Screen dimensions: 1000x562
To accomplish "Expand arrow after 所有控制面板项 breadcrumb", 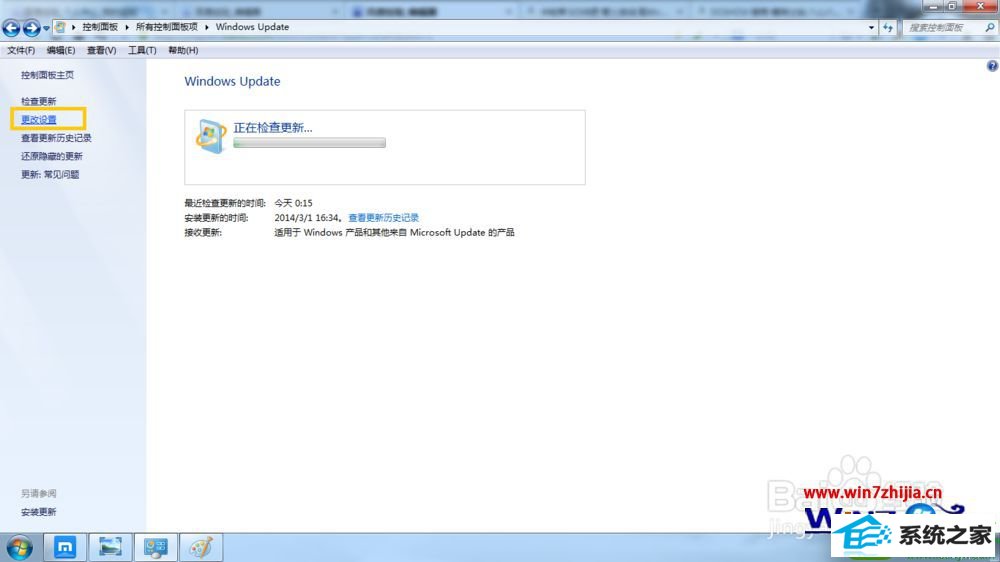I will [x=207, y=27].
